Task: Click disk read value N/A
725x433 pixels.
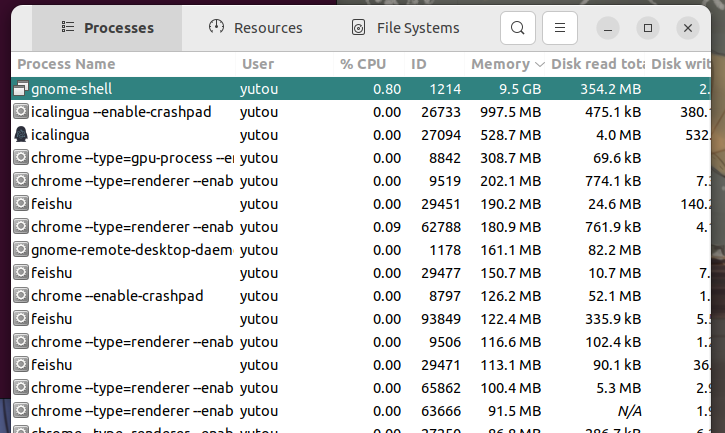Action: point(629,411)
